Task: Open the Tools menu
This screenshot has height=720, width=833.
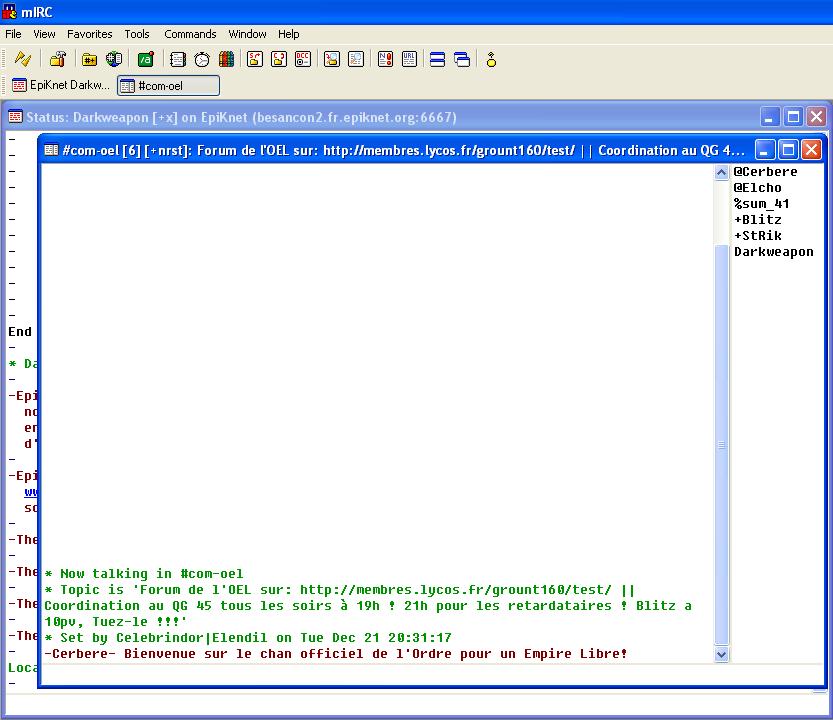Action: click(x=137, y=34)
